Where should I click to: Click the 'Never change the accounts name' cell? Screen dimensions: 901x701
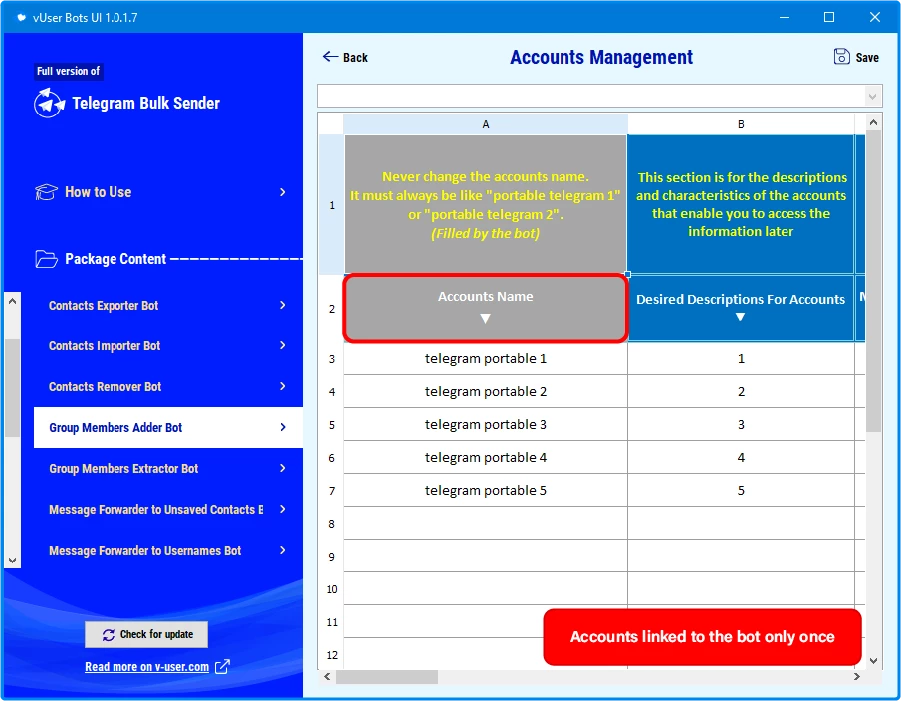pyautogui.click(x=486, y=205)
